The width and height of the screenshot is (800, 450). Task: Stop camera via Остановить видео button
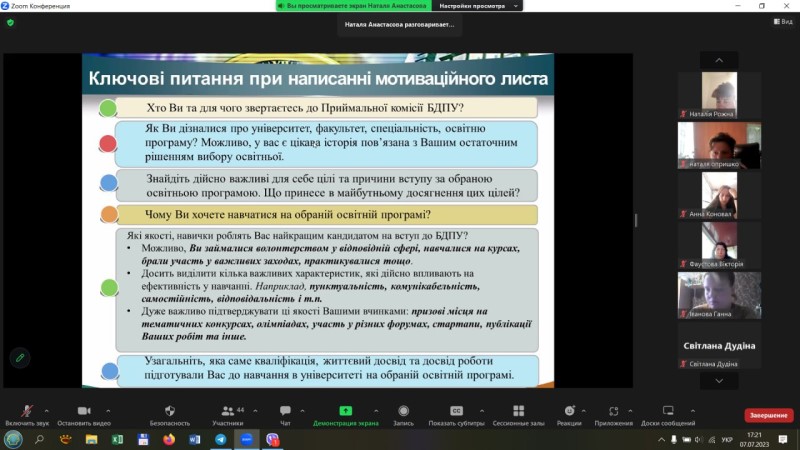[84, 415]
